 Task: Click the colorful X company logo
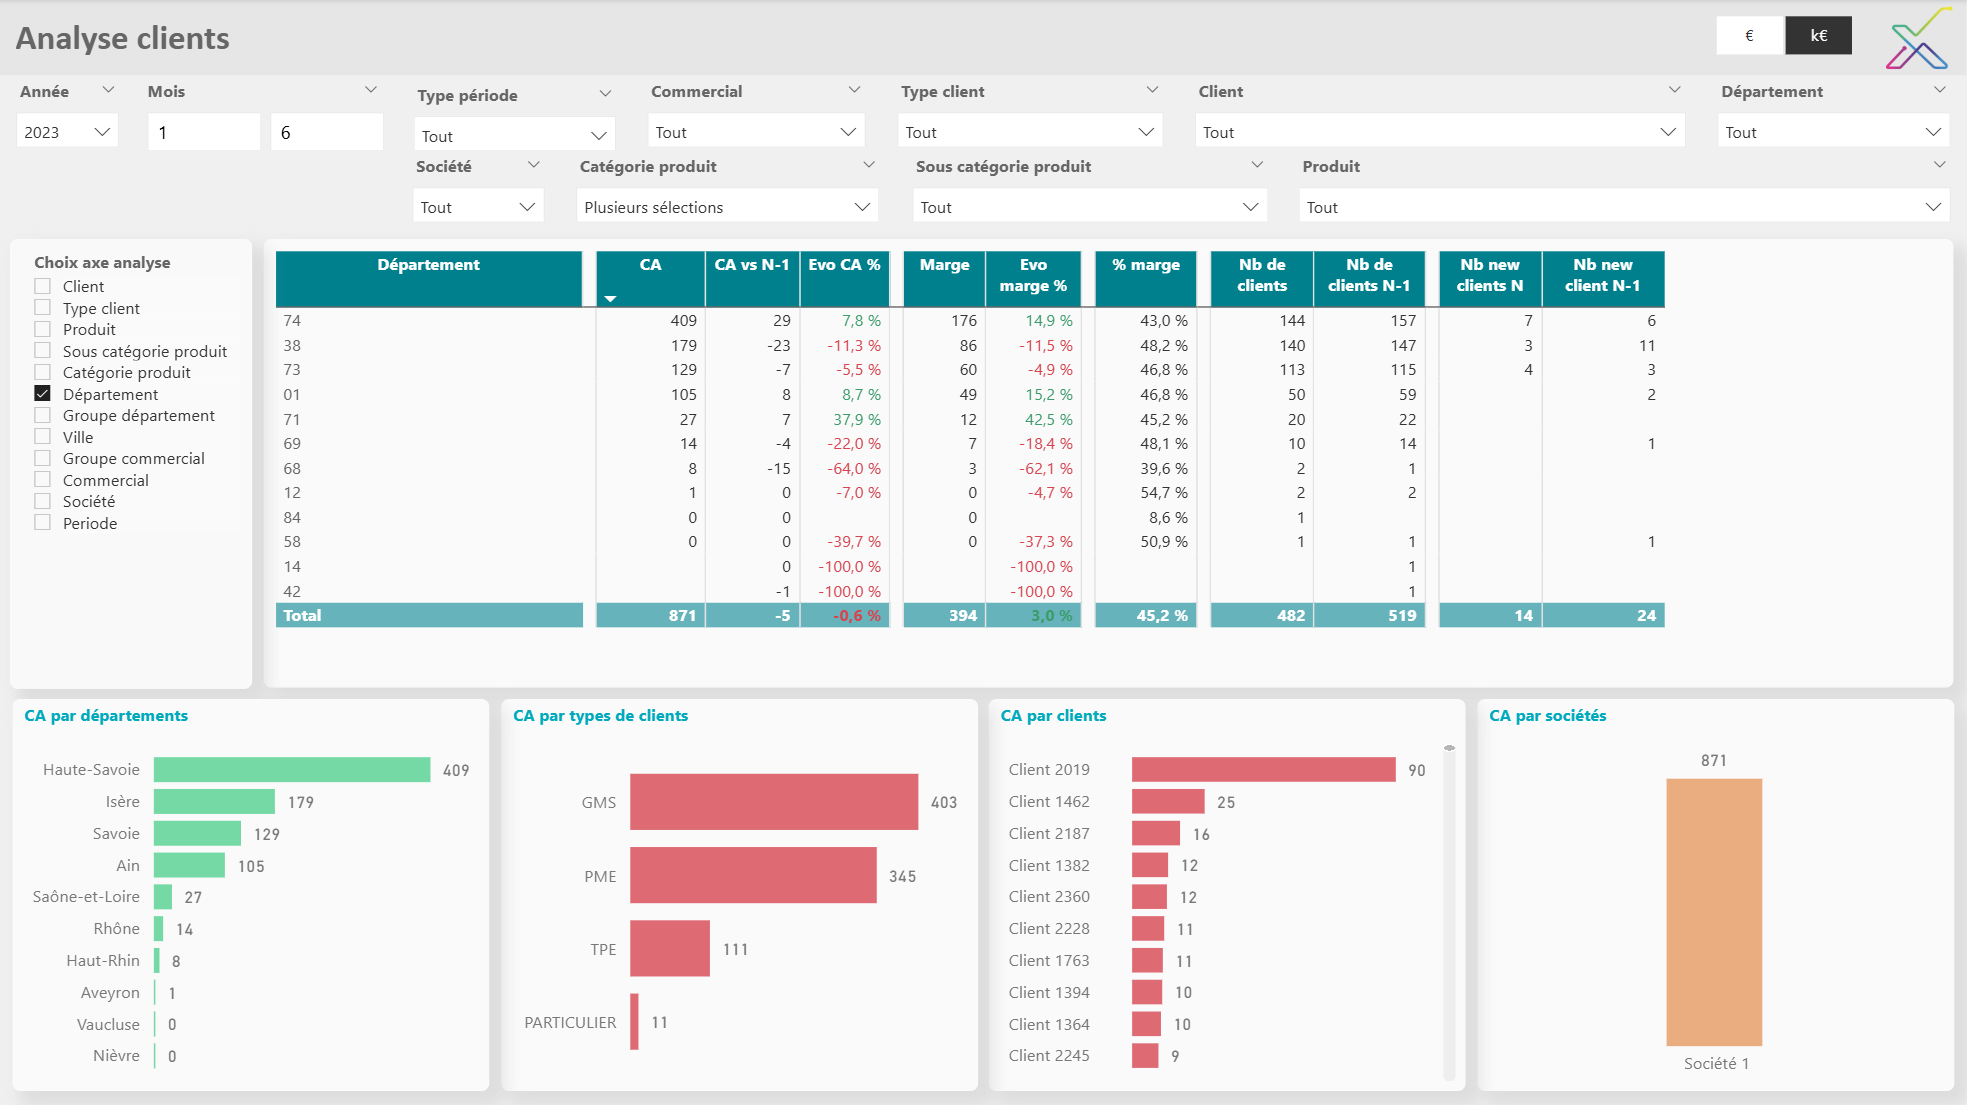1917,40
